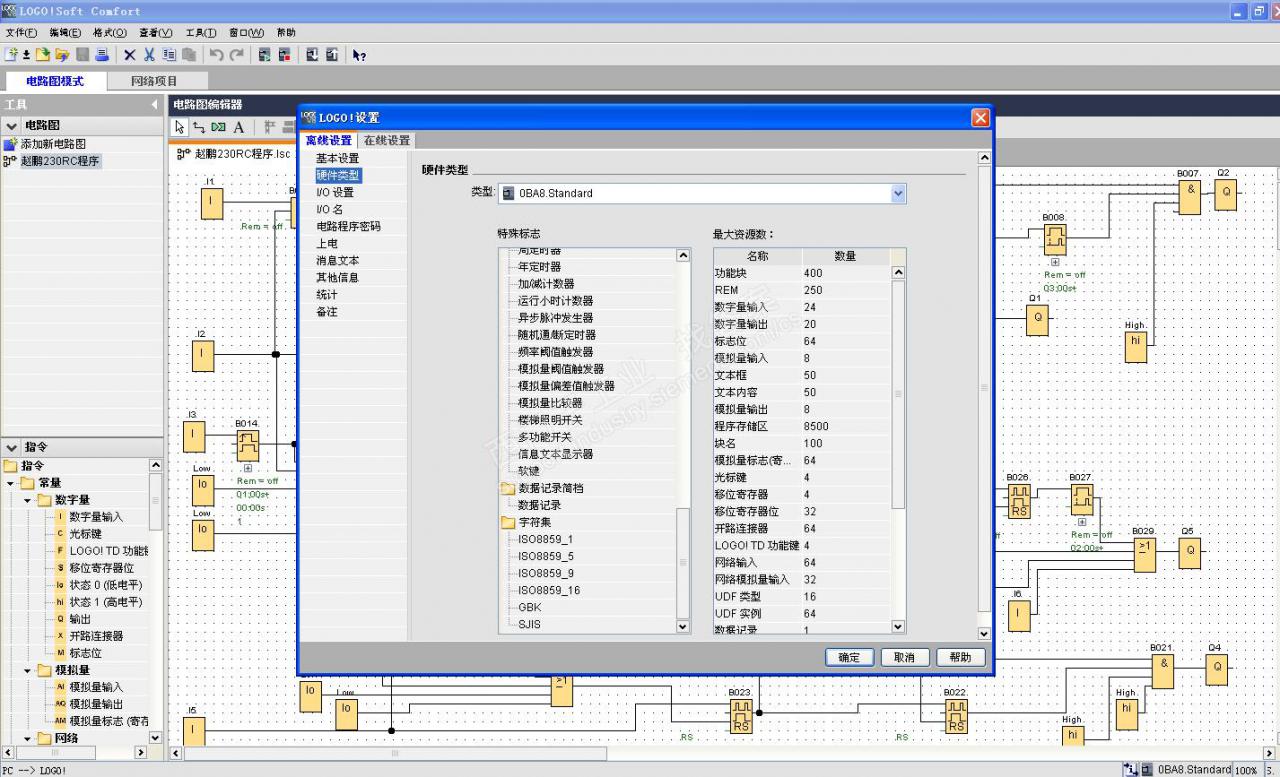The width and height of the screenshot is (1280, 777).
Task: Click the status bar connection icon
Action: tap(1131, 769)
